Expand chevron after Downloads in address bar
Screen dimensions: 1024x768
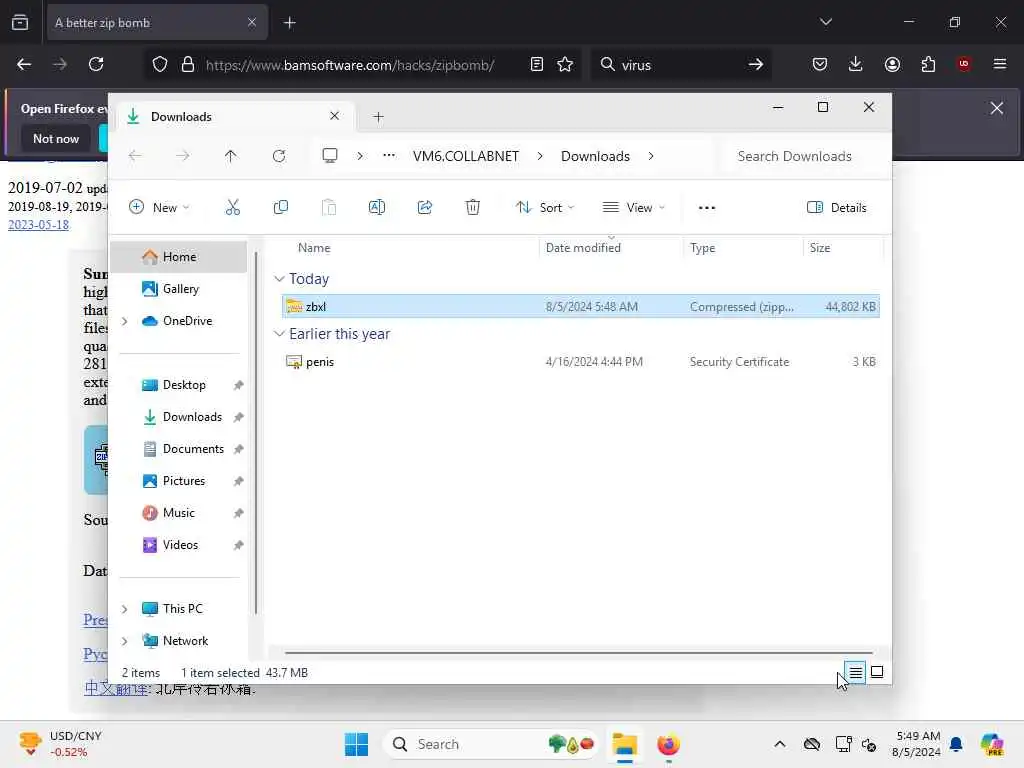click(651, 156)
